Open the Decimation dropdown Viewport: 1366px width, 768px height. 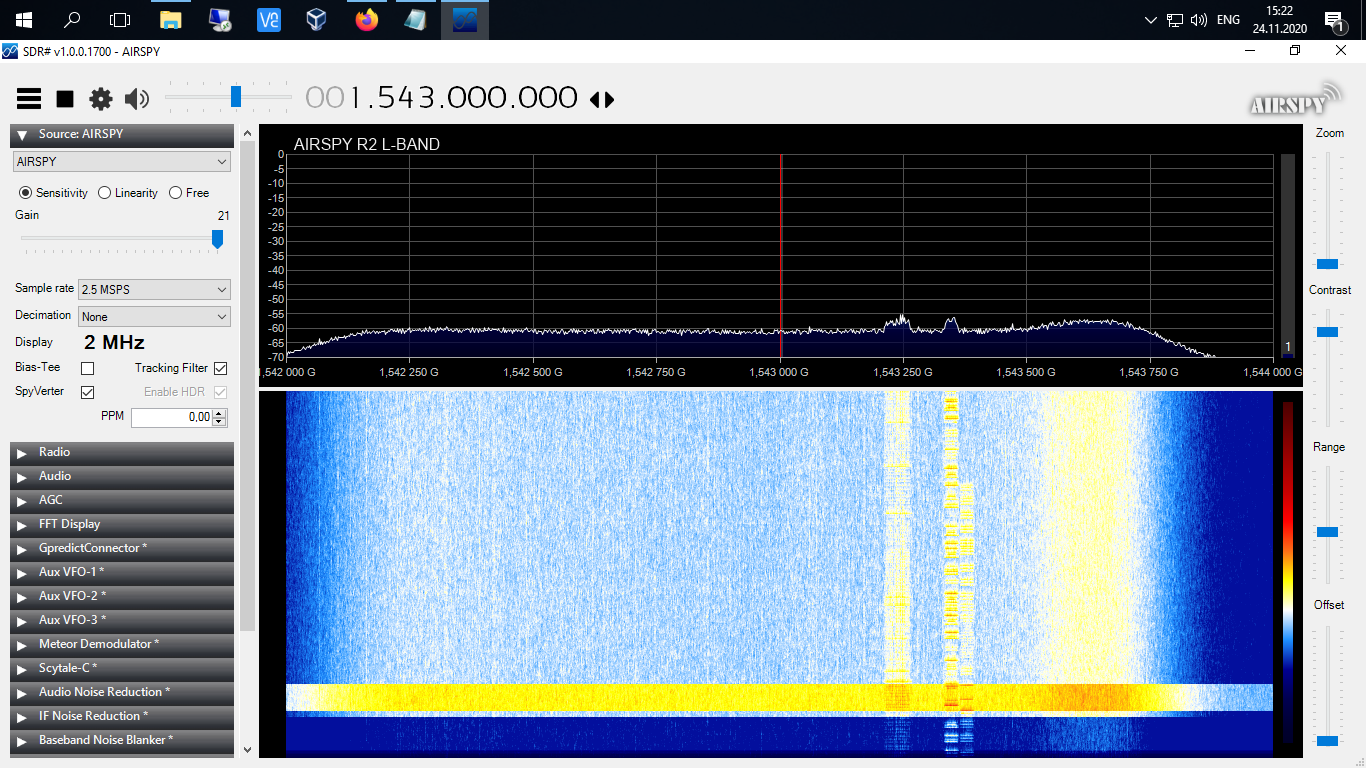coord(154,317)
